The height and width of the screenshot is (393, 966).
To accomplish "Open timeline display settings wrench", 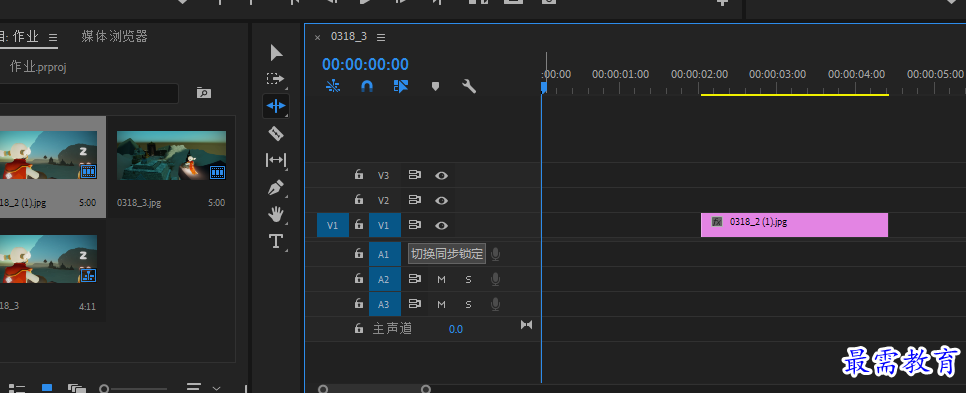I will click(x=469, y=86).
